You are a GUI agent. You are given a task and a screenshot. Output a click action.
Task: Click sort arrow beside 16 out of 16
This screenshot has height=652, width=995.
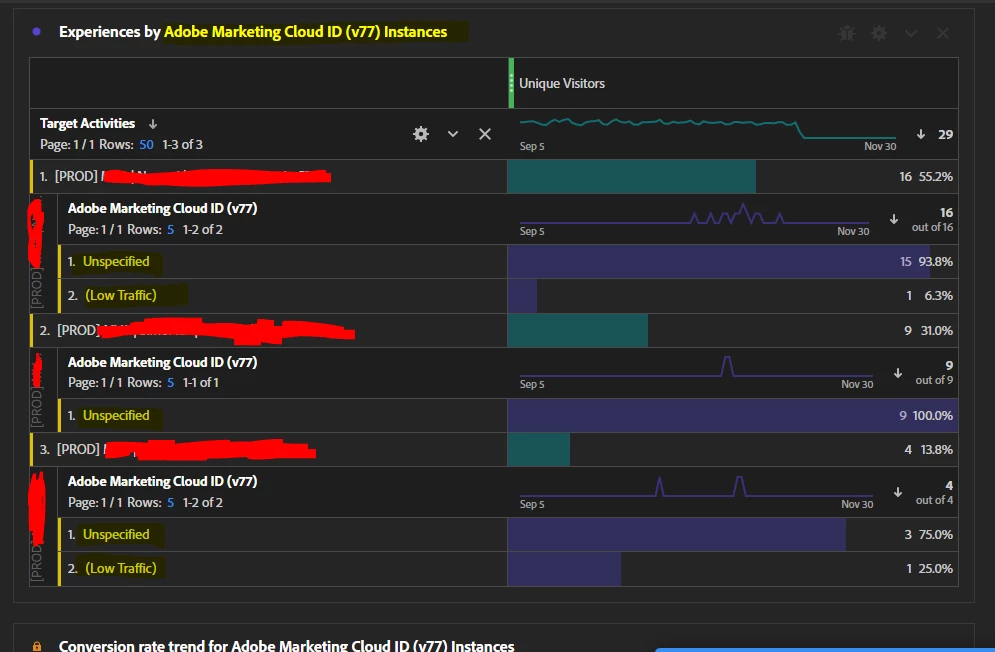point(893,219)
